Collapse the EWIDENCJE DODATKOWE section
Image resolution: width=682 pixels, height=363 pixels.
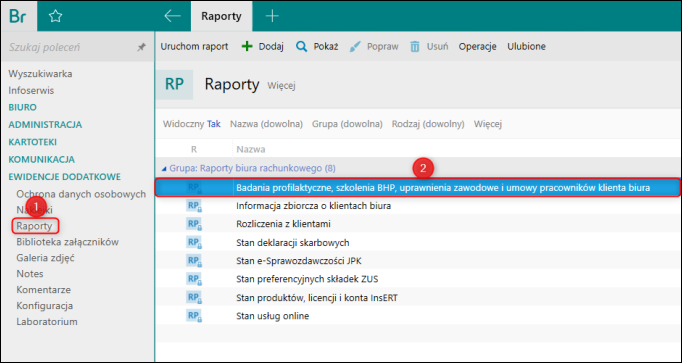click(65, 177)
